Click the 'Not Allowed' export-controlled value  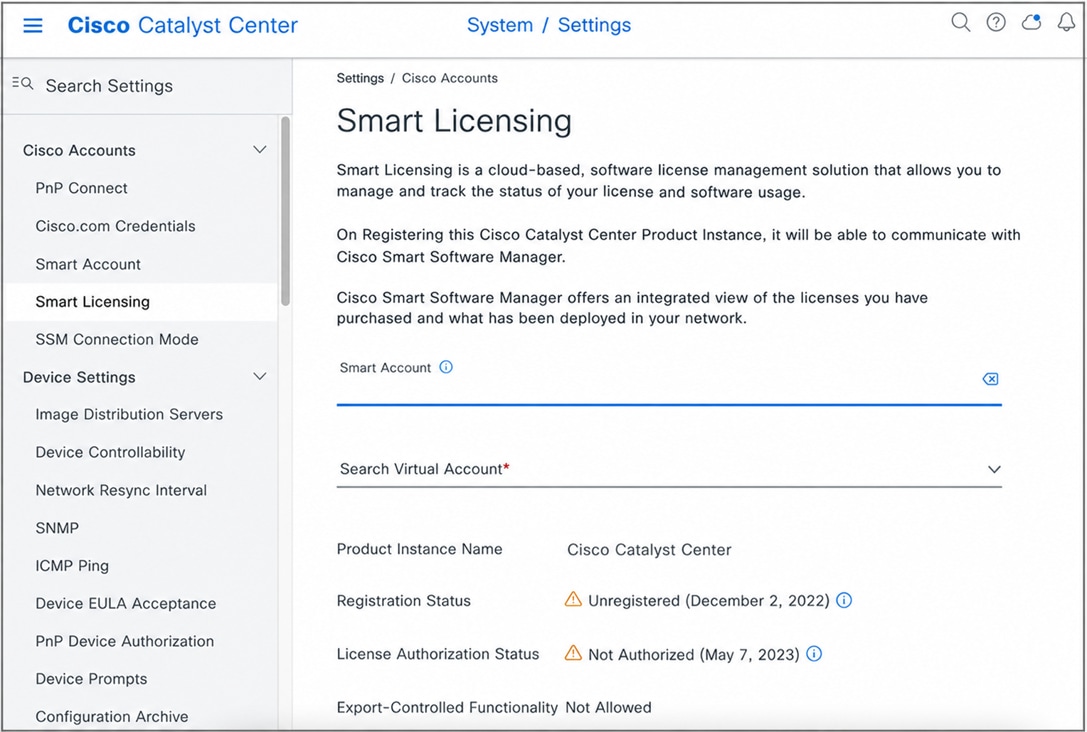[608, 707]
